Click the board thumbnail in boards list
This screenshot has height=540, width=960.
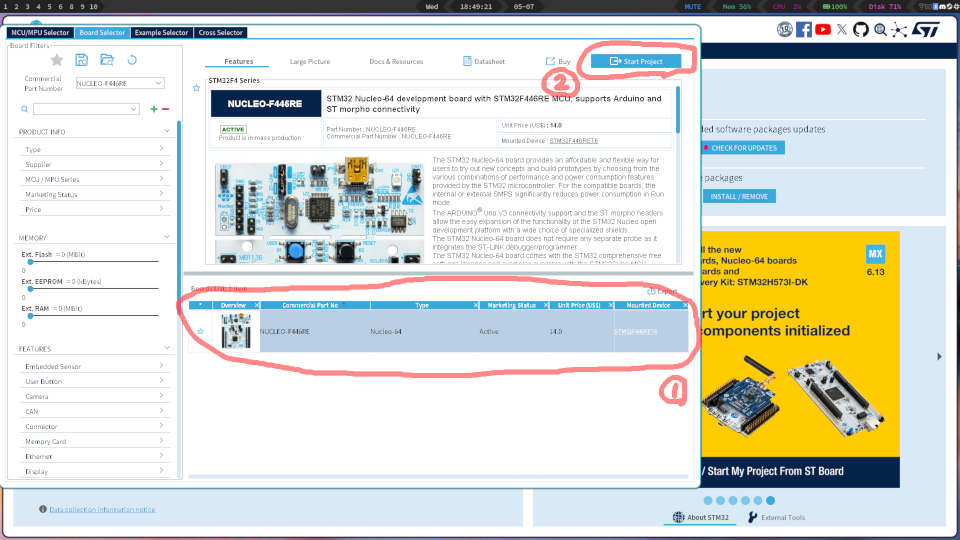coord(236,331)
